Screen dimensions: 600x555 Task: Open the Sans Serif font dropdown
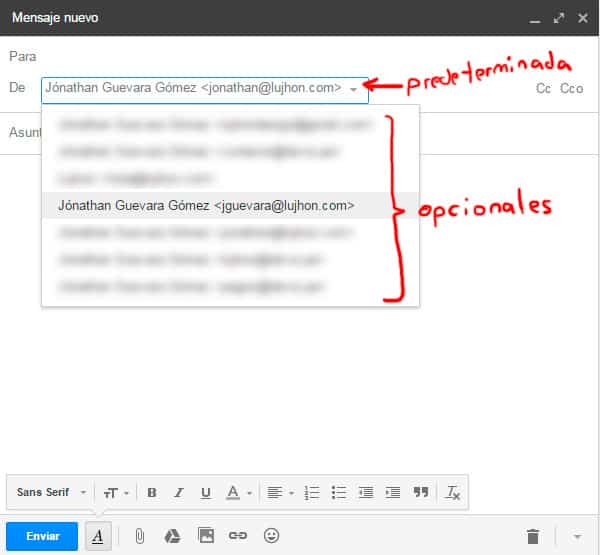51,492
